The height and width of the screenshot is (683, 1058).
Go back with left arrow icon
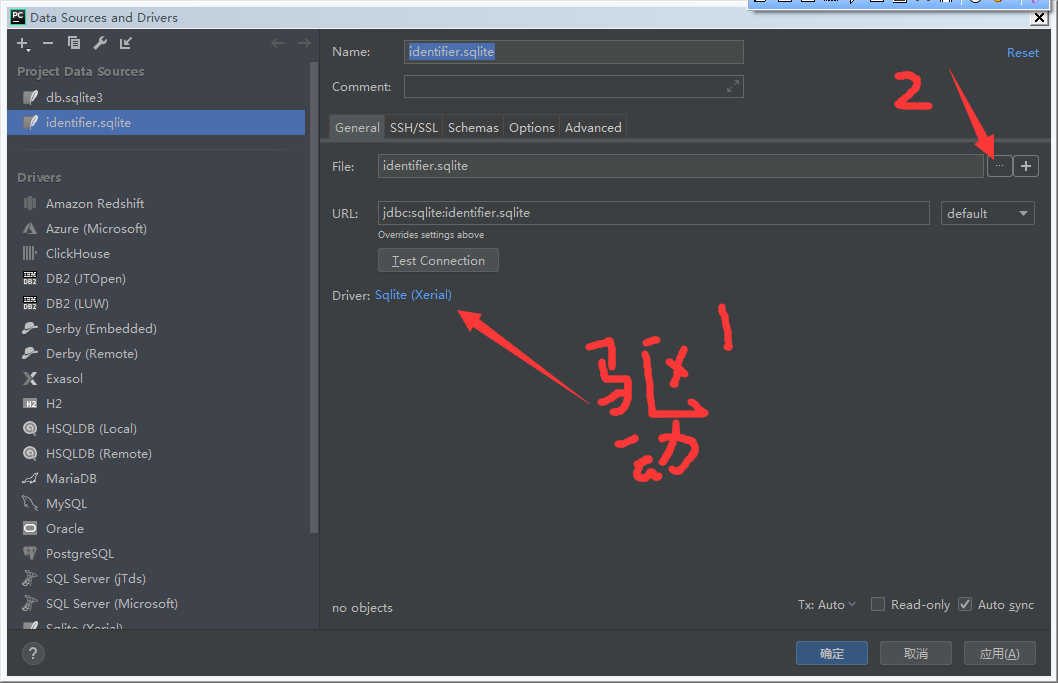[277, 43]
